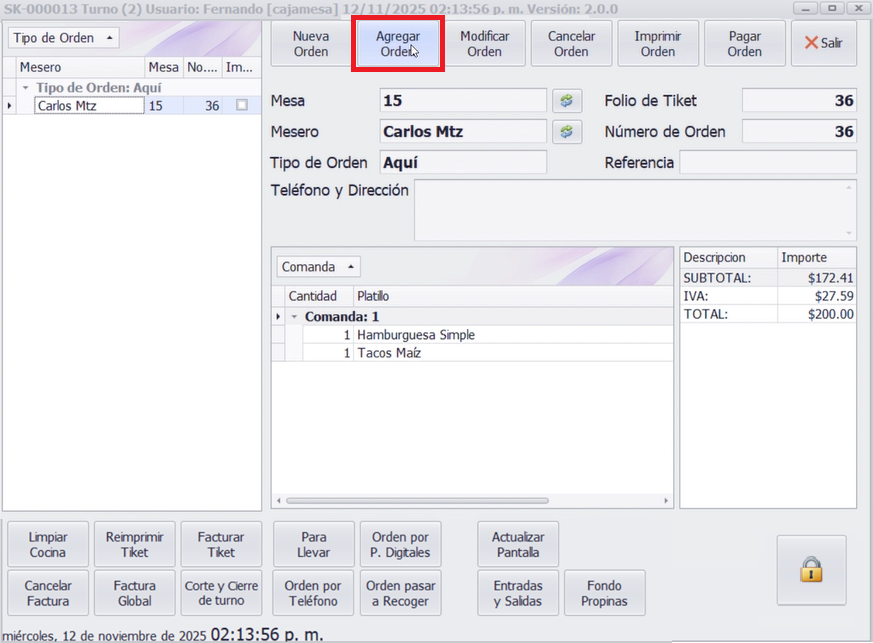This screenshot has height=643, width=873.
Task: Click the Mesero column header
Action: click(x=80, y=68)
